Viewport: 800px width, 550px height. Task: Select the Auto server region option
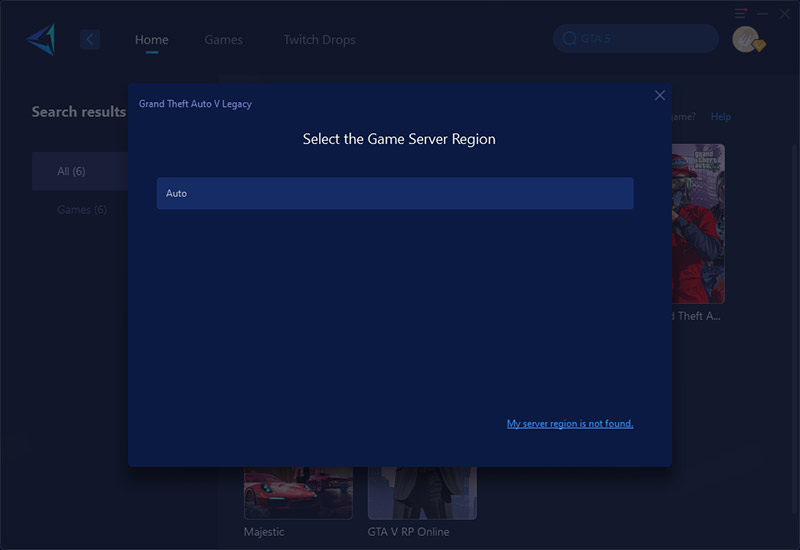tap(395, 193)
